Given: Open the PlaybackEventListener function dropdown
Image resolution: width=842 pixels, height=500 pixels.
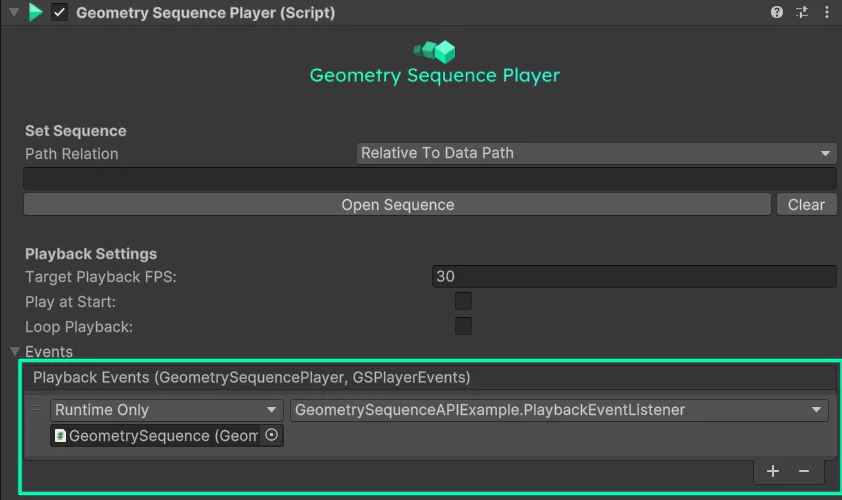Looking at the screenshot, I should coord(559,410).
